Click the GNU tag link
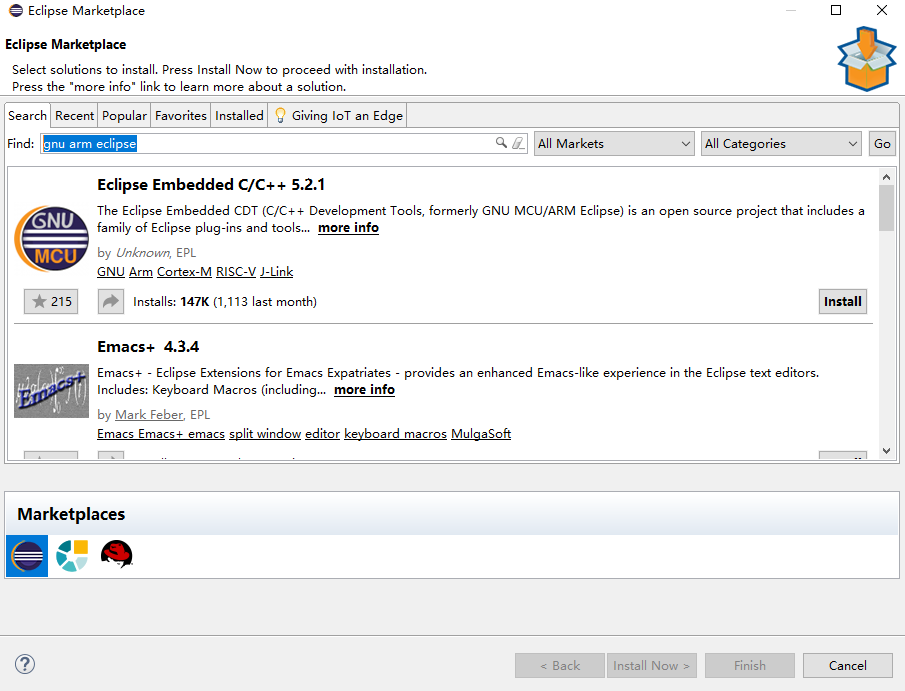The image size is (905, 691). click(111, 272)
